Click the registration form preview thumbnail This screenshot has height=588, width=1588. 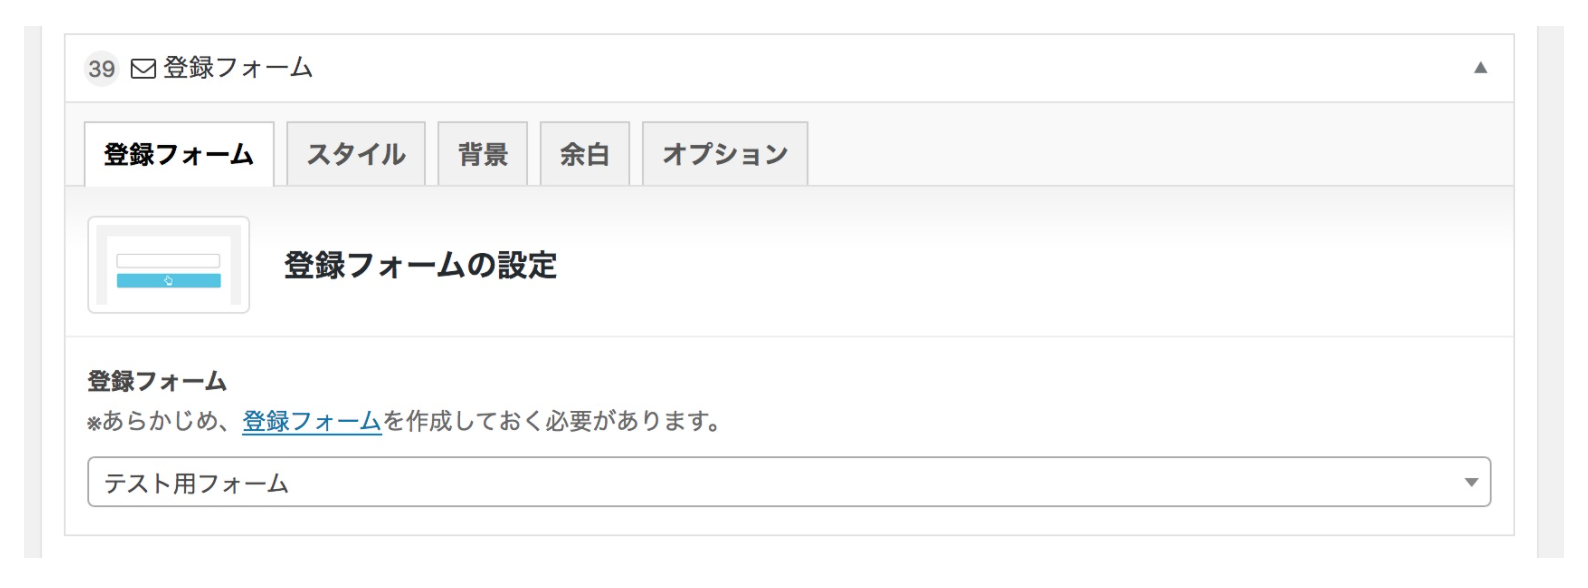(168, 265)
